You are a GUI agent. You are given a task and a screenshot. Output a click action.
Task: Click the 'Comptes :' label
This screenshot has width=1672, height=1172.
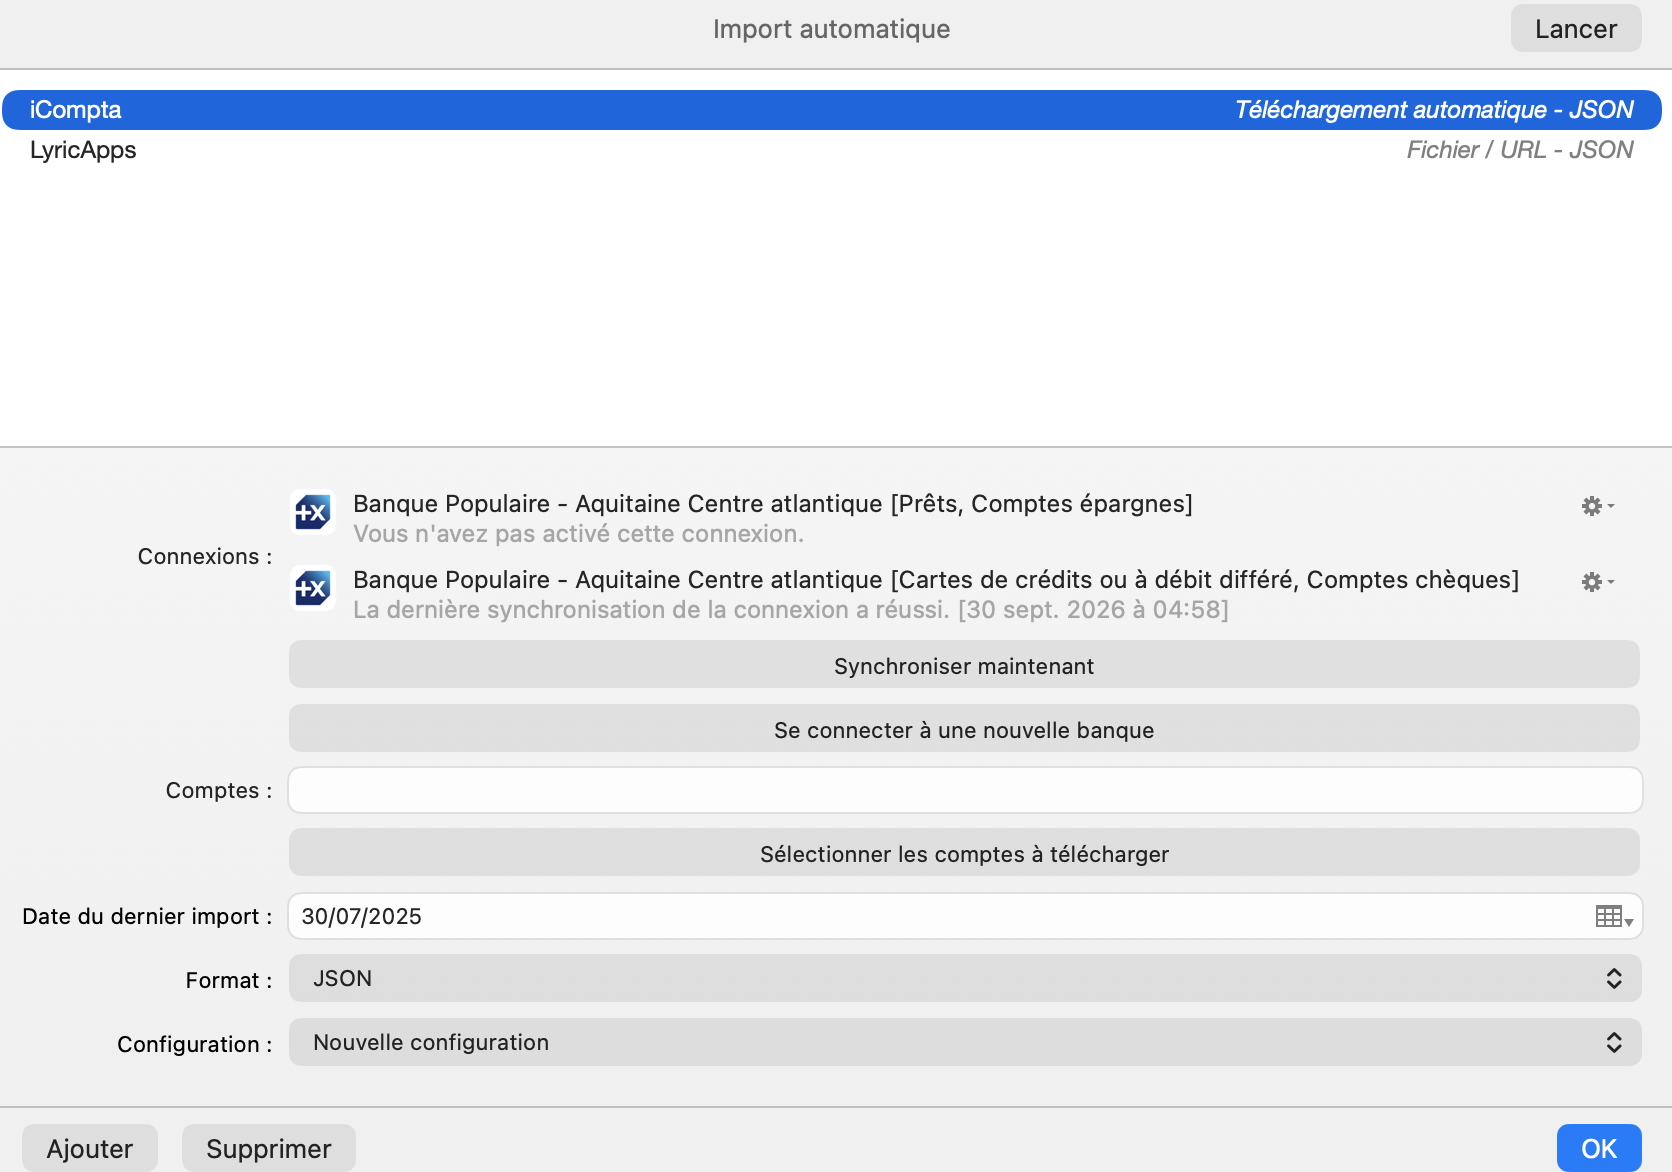(219, 791)
